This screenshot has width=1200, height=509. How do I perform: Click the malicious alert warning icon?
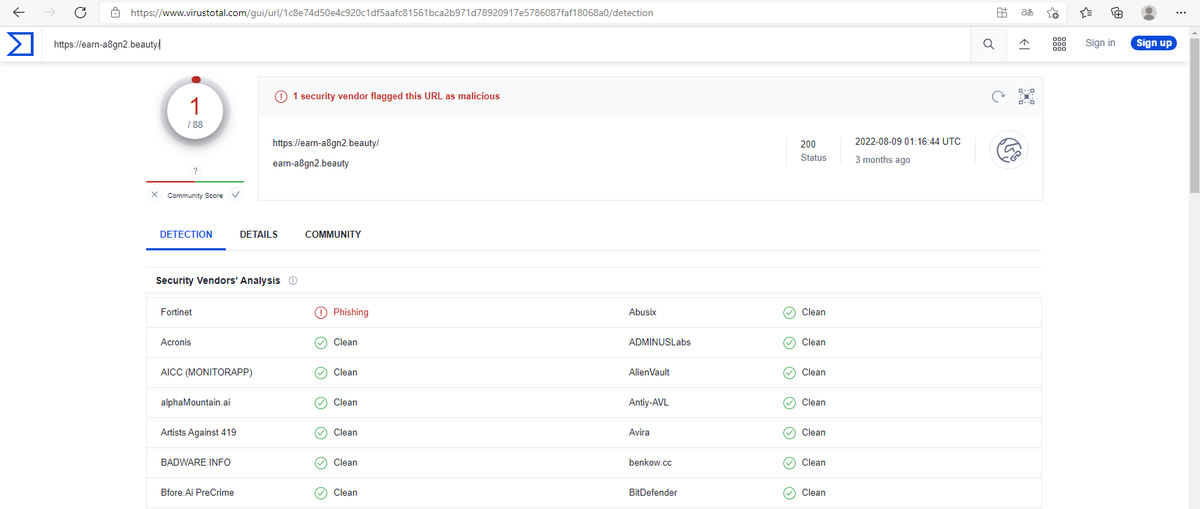pos(281,96)
